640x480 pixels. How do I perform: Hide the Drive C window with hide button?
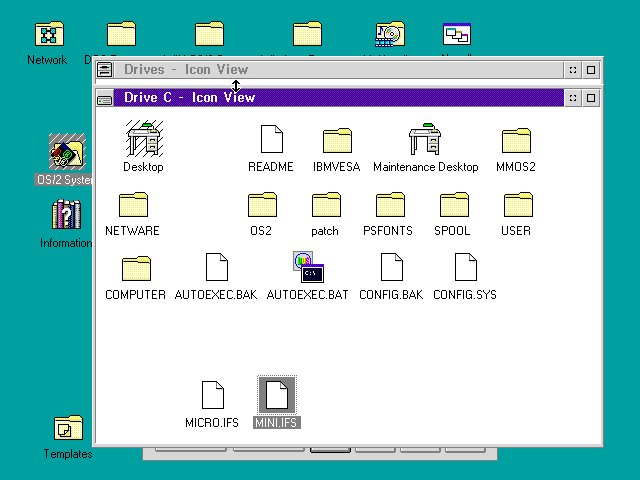[x=573, y=98]
